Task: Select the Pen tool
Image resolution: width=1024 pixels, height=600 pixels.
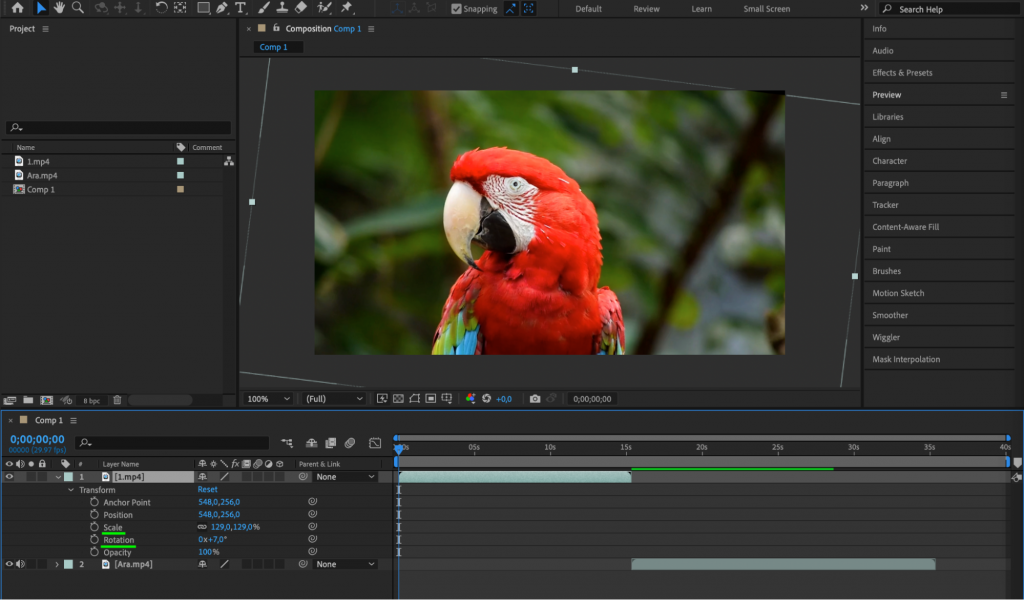Action: 222,8
